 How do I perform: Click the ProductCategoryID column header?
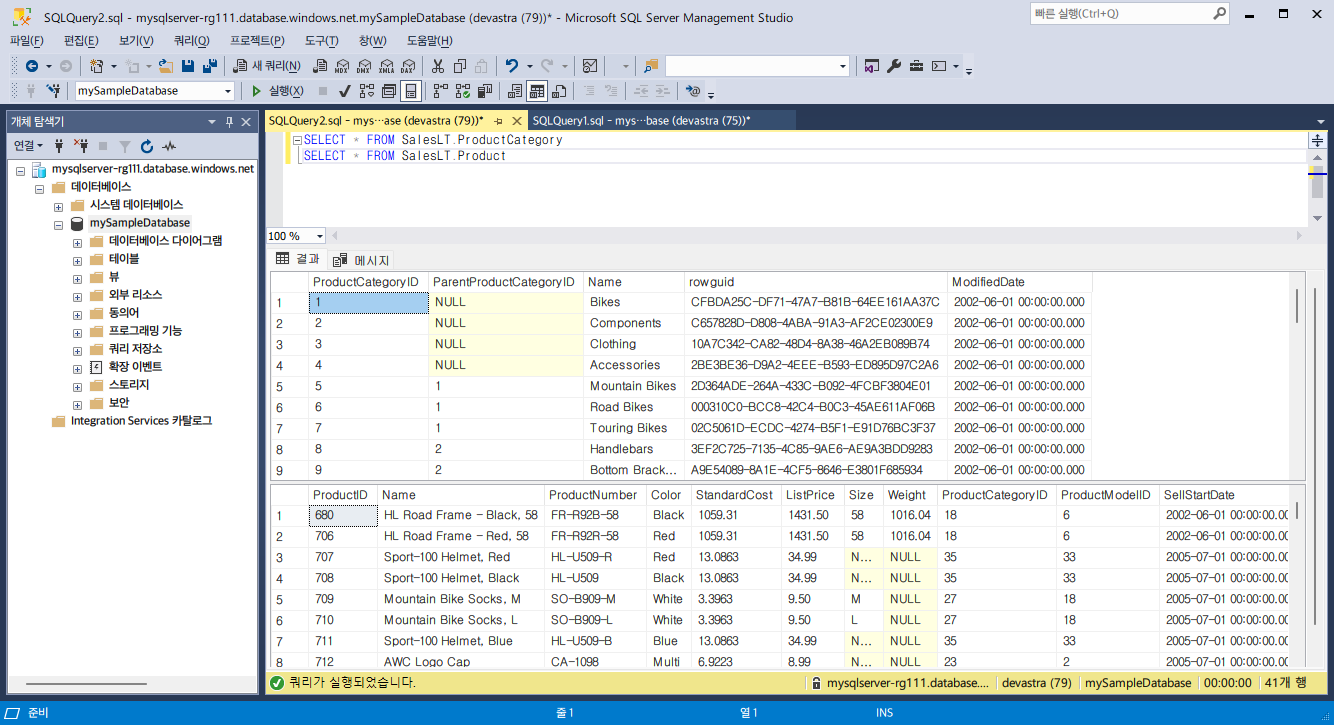pyautogui.click(x=368, y=282)
